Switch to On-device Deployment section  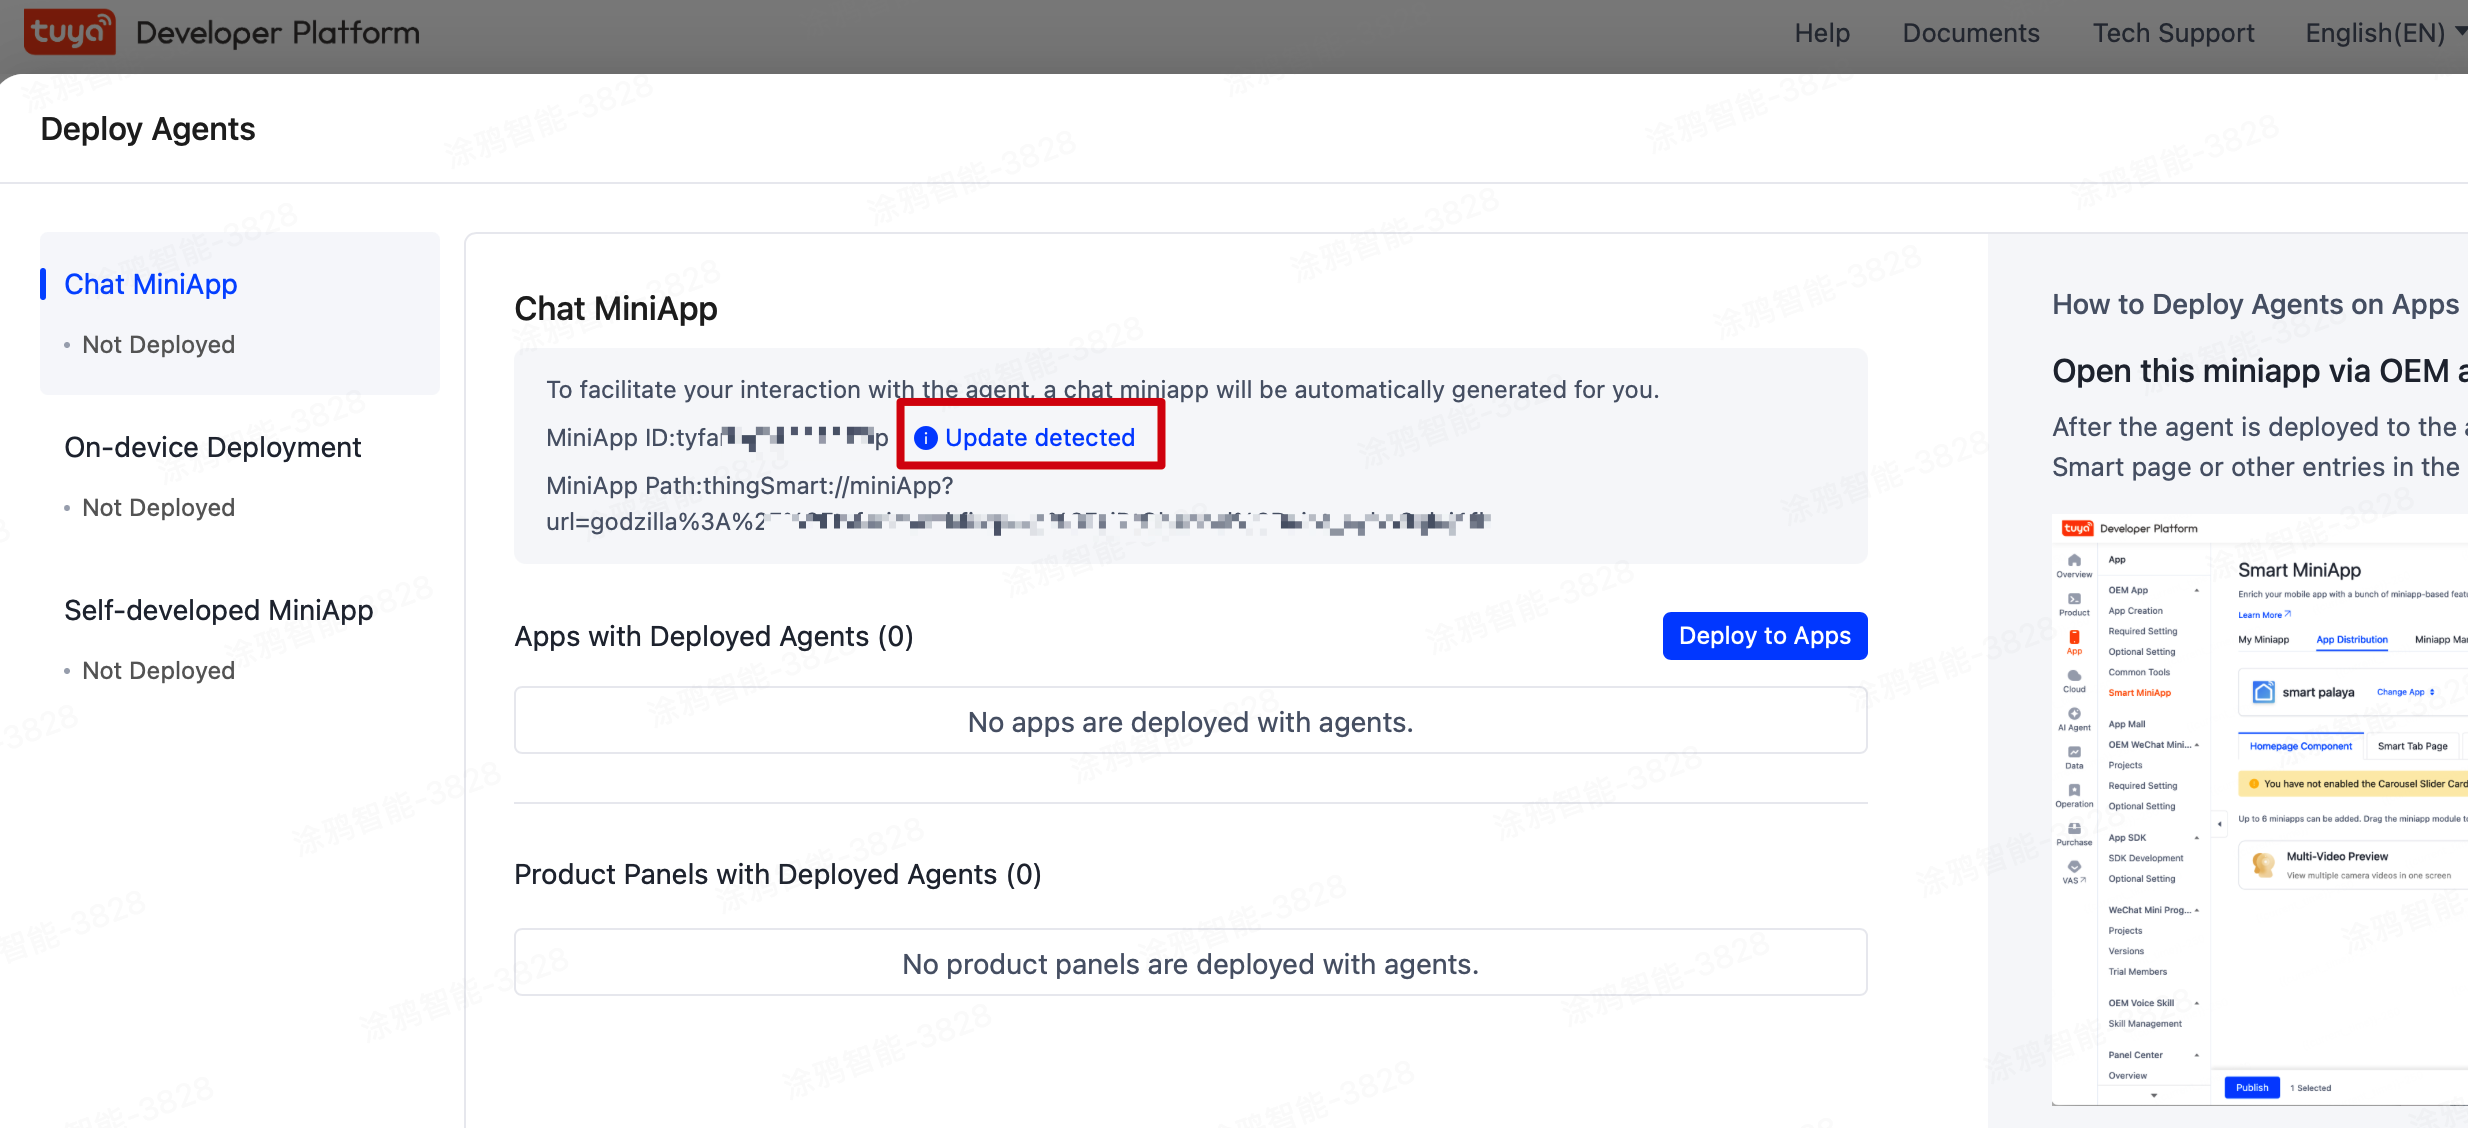[212, 447]
